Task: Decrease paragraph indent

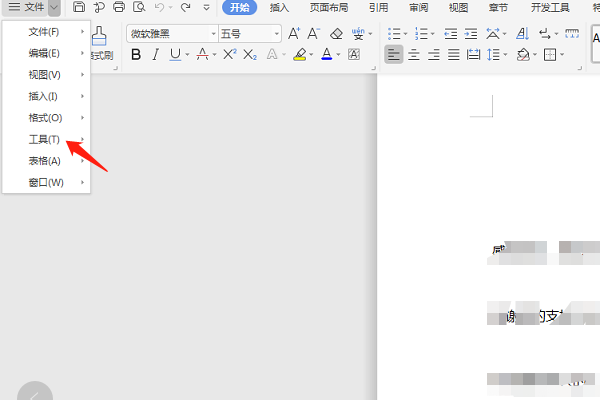Action: pyautogui.click(x=451, y=34)
